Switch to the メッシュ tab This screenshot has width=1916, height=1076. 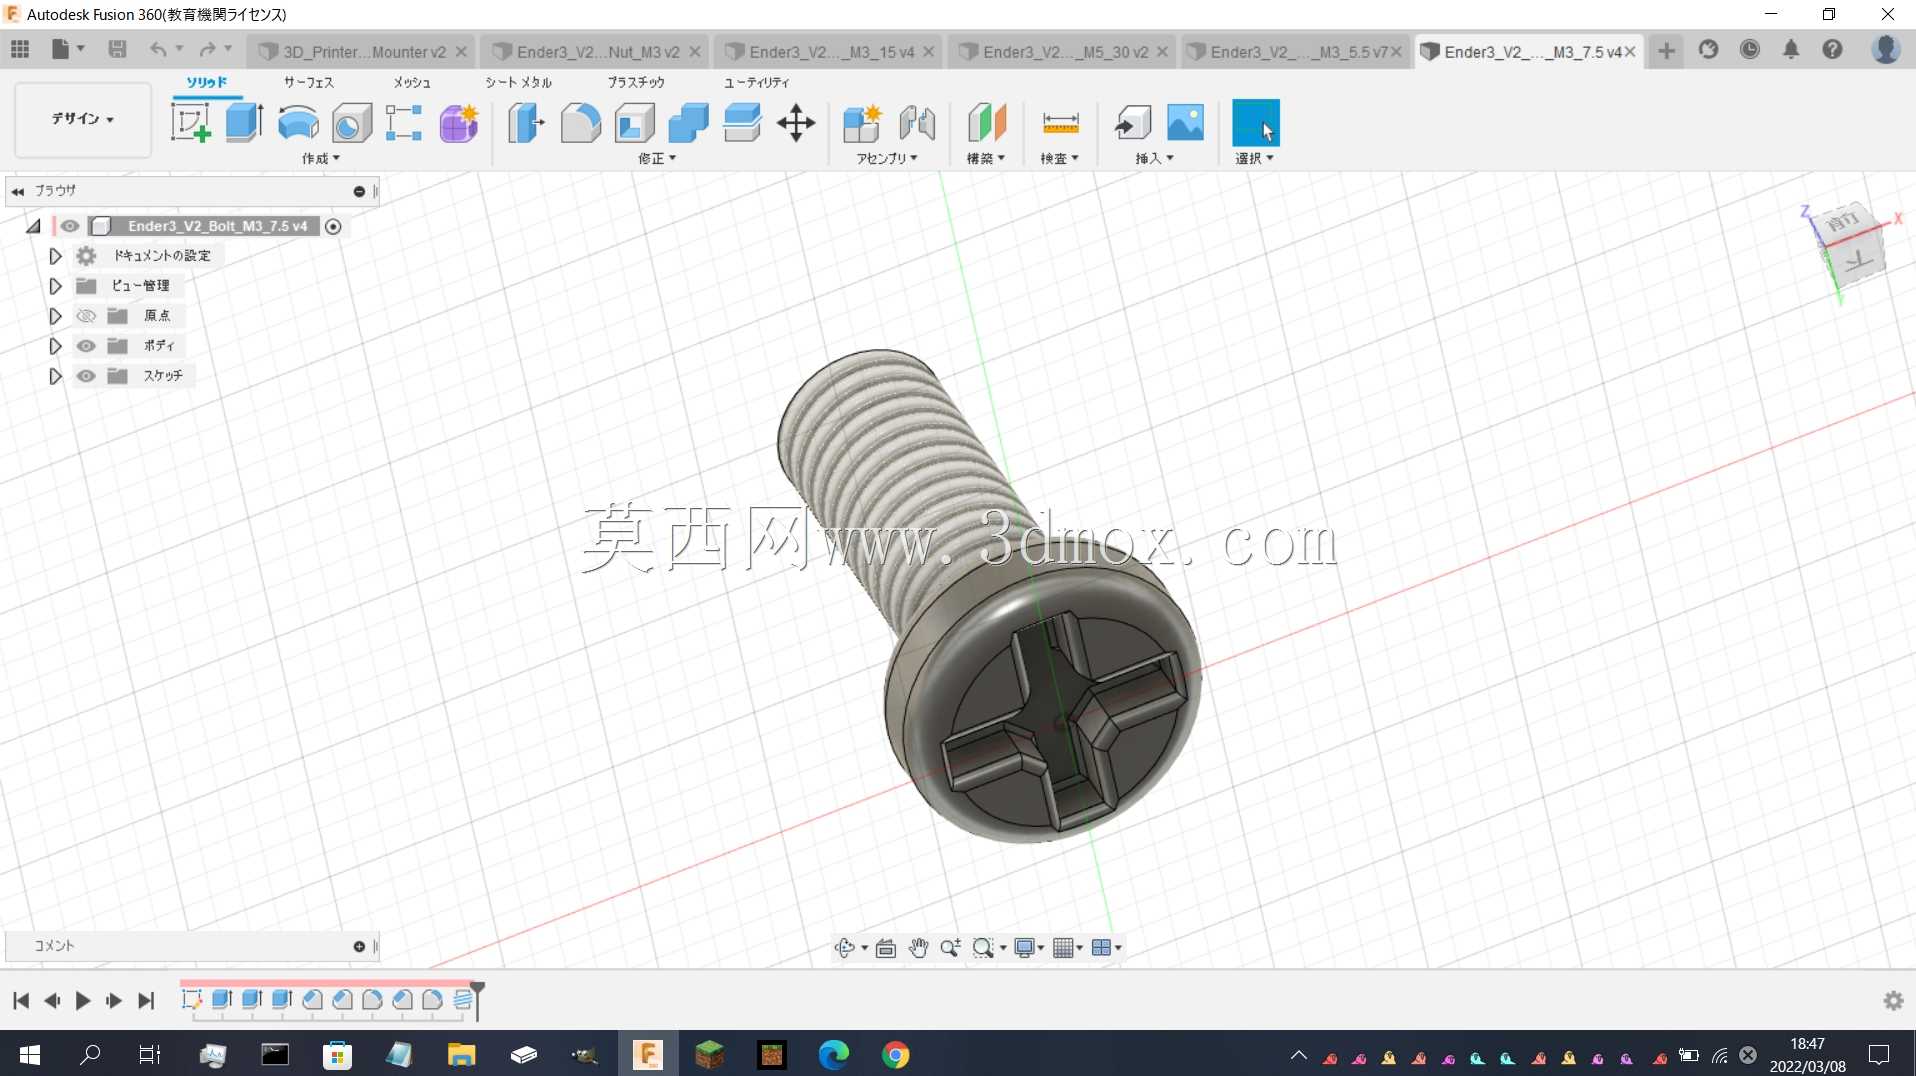pos(412,82)
